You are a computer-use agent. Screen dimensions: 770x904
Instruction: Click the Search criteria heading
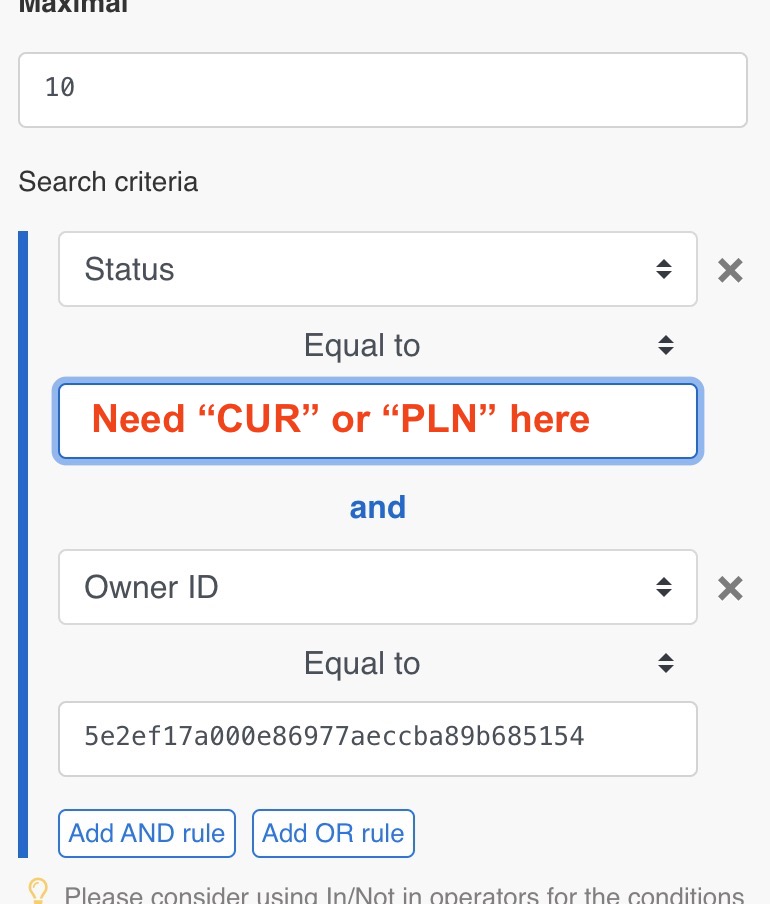tap(108, 182)
